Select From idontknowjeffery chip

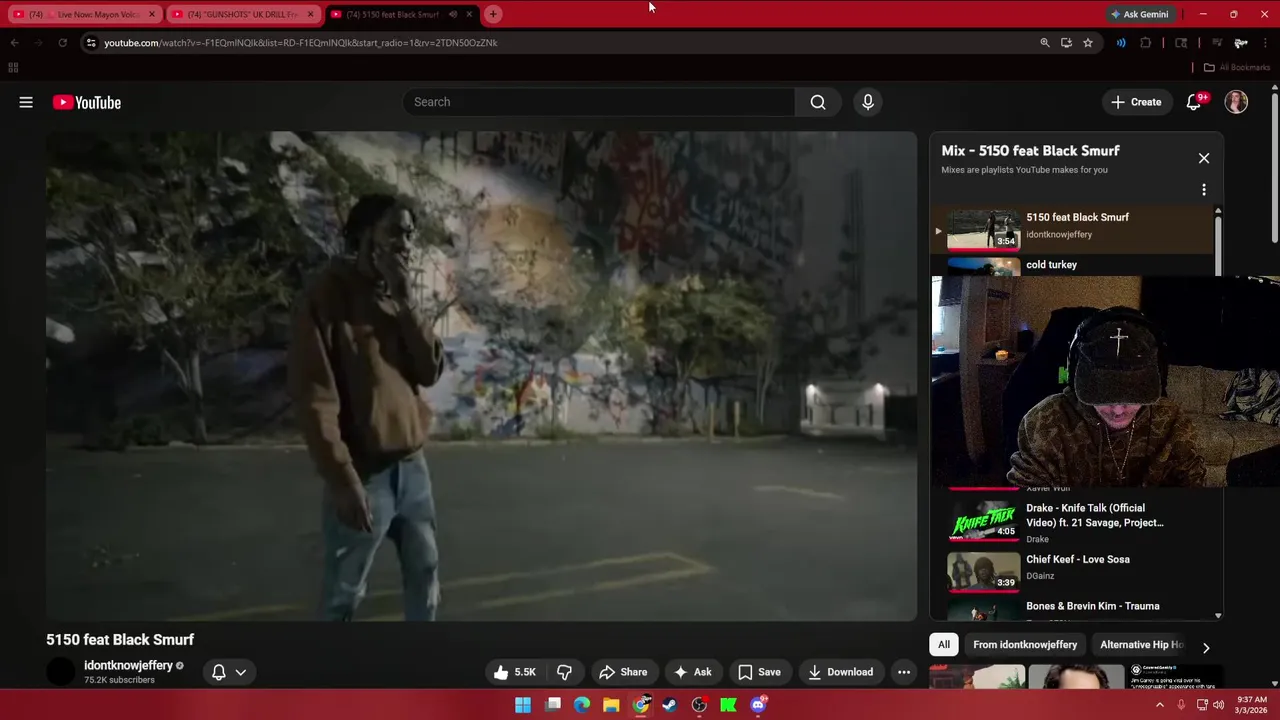tap(1025, 645)
